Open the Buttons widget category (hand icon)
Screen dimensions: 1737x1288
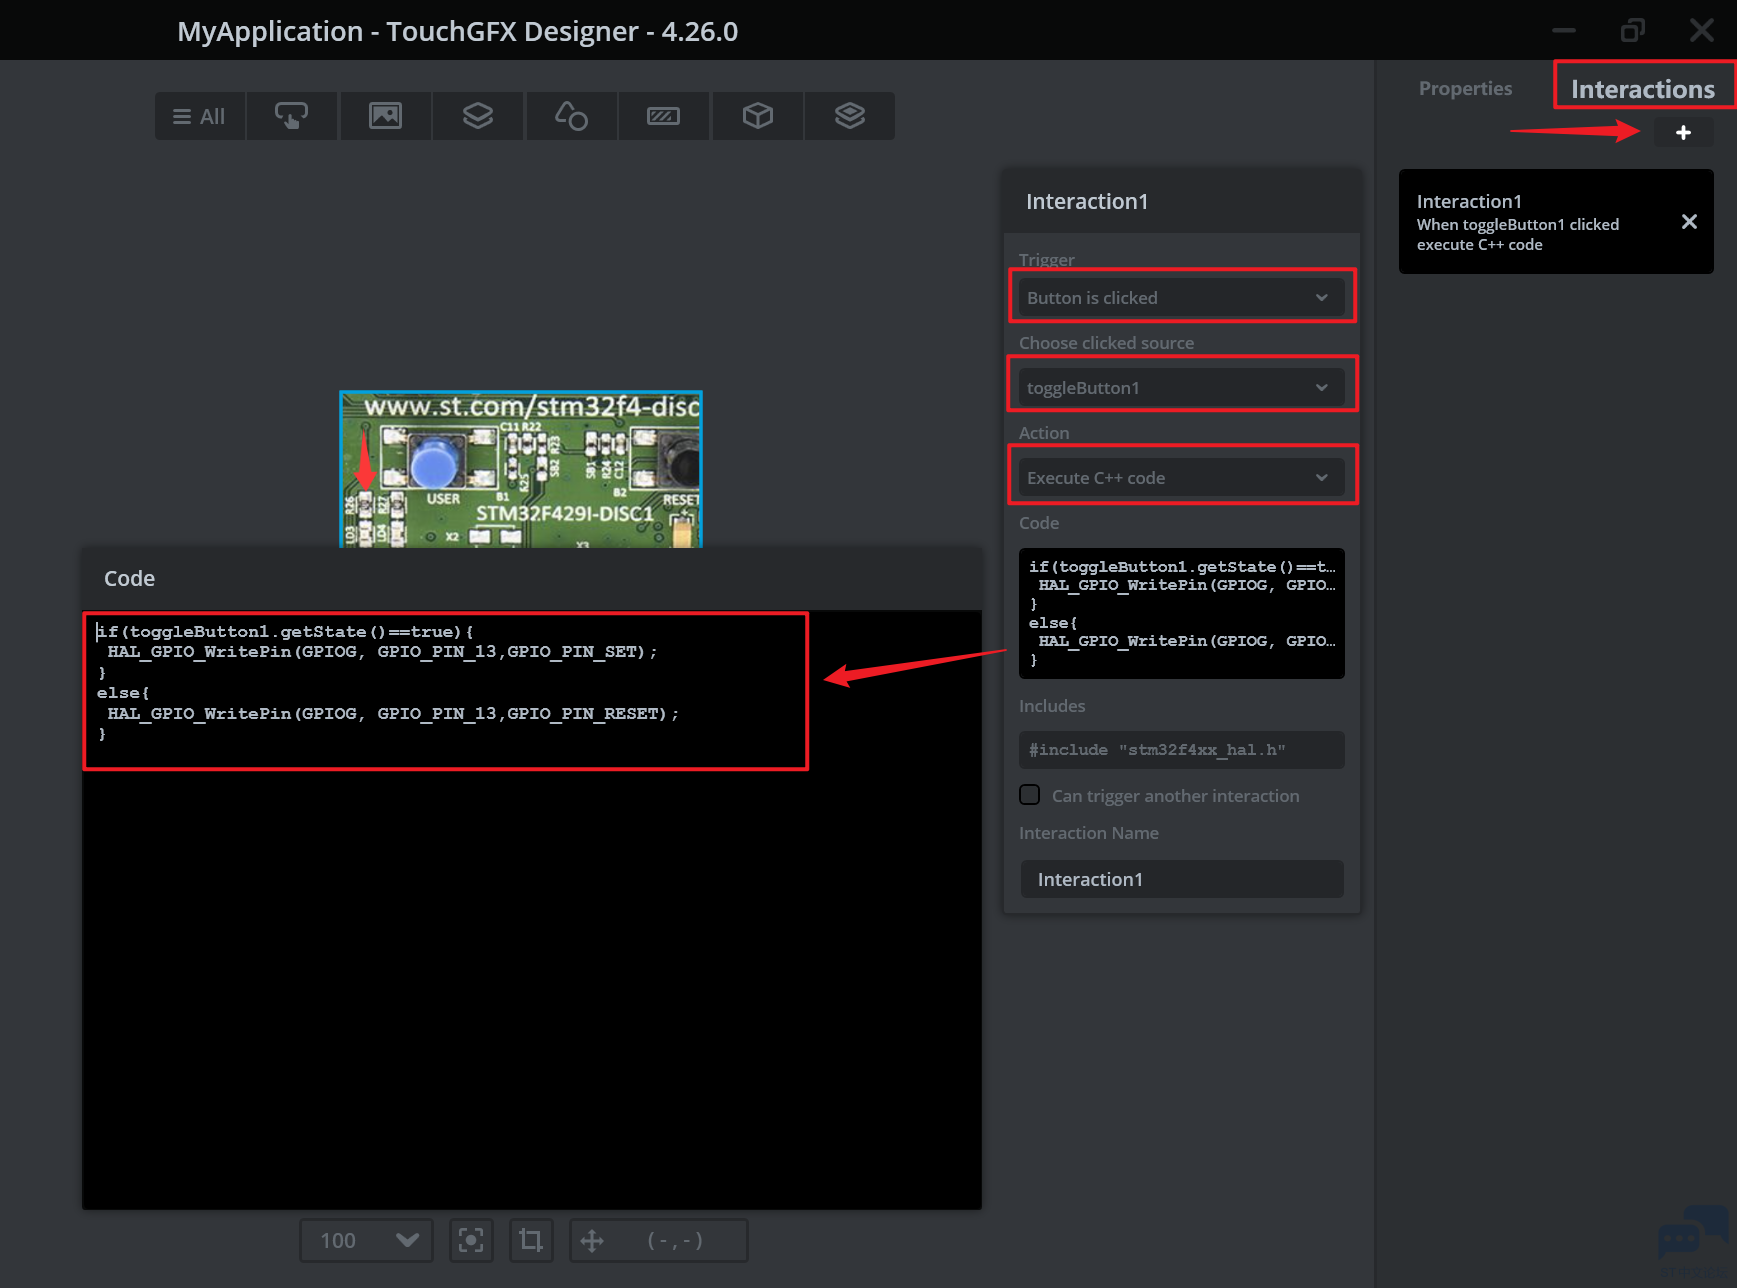[x=291, y=116]
